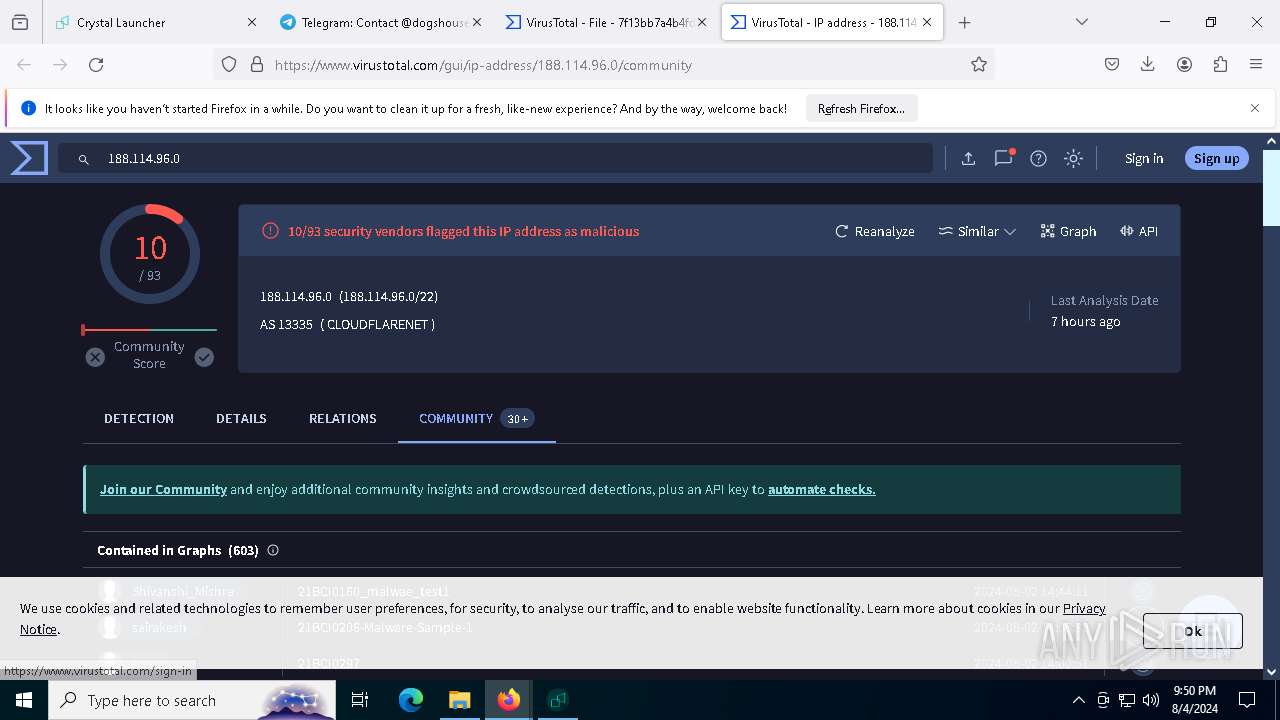The height and width of the screenshot is (720, 1280).
Task: Reload the current page
Action: coord(96,64)
